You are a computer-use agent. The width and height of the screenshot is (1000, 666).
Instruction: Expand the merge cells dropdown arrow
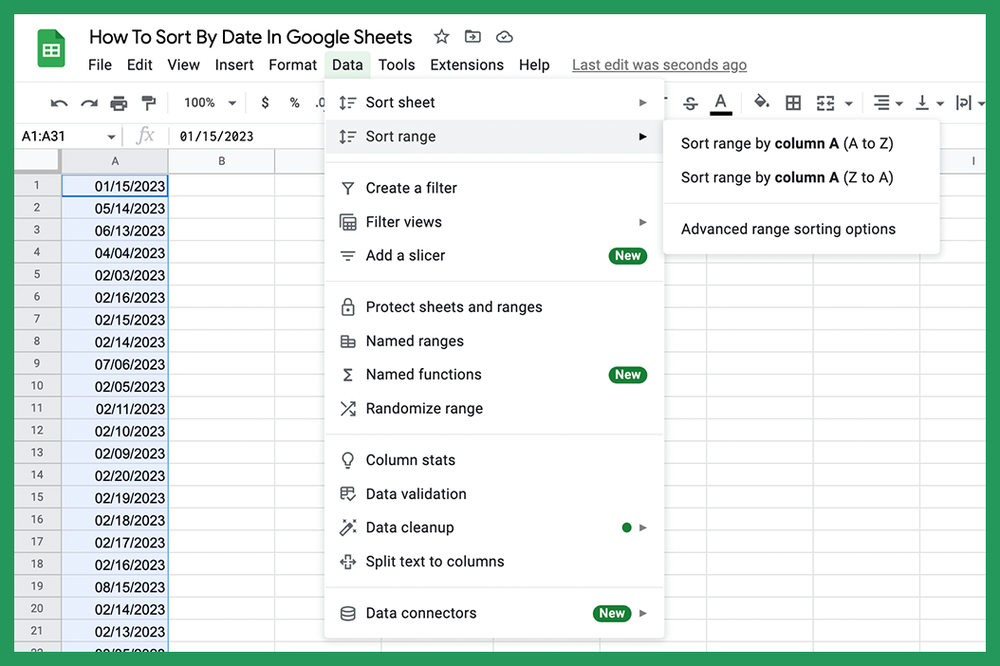pyautogui.click(x=849, y=103)
